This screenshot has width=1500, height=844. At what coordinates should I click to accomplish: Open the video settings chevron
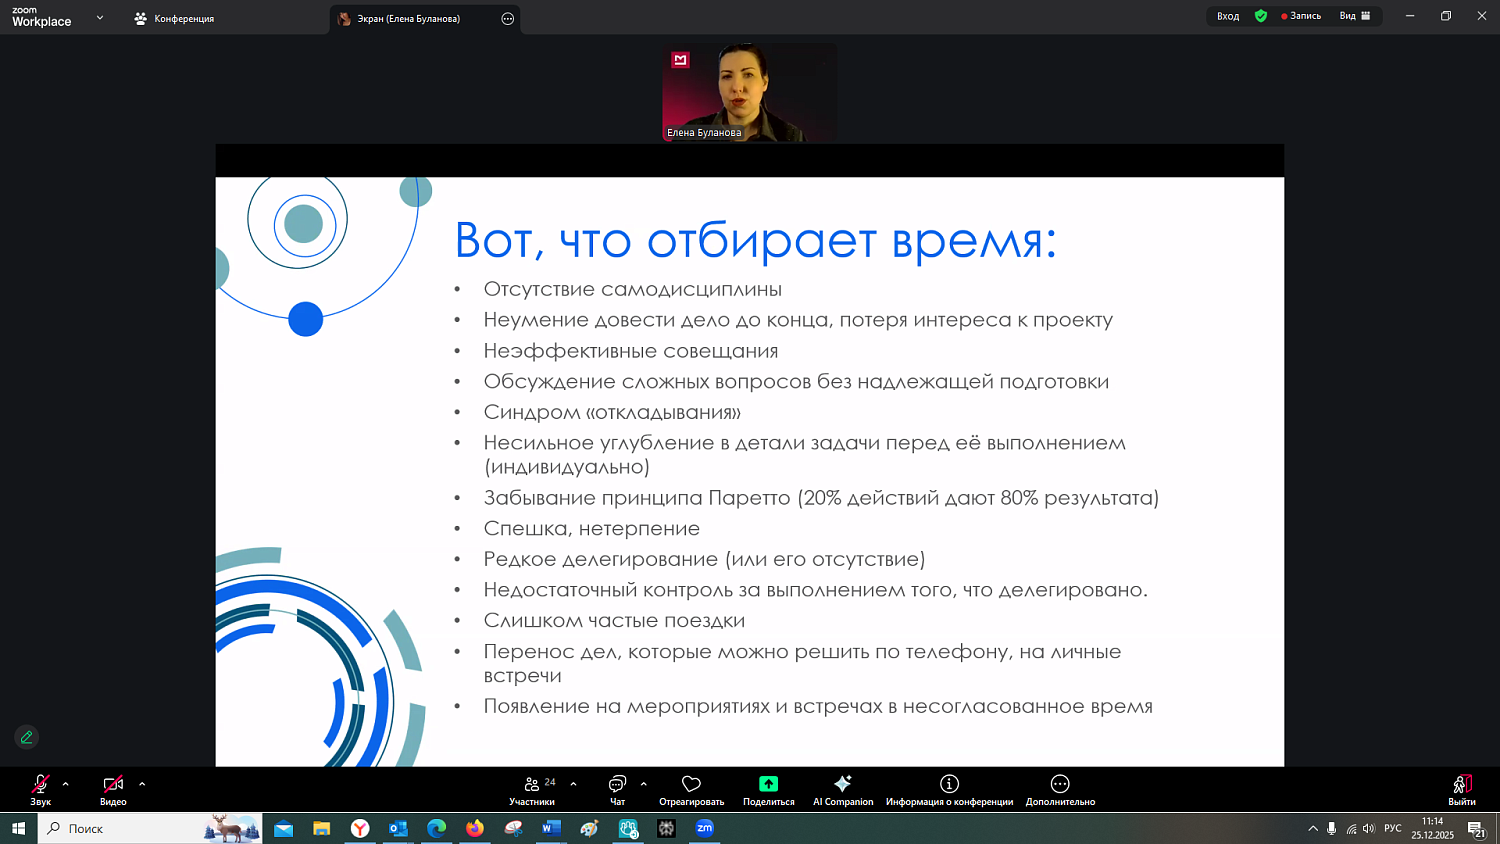pyautogui.click(x=141, y=784)
